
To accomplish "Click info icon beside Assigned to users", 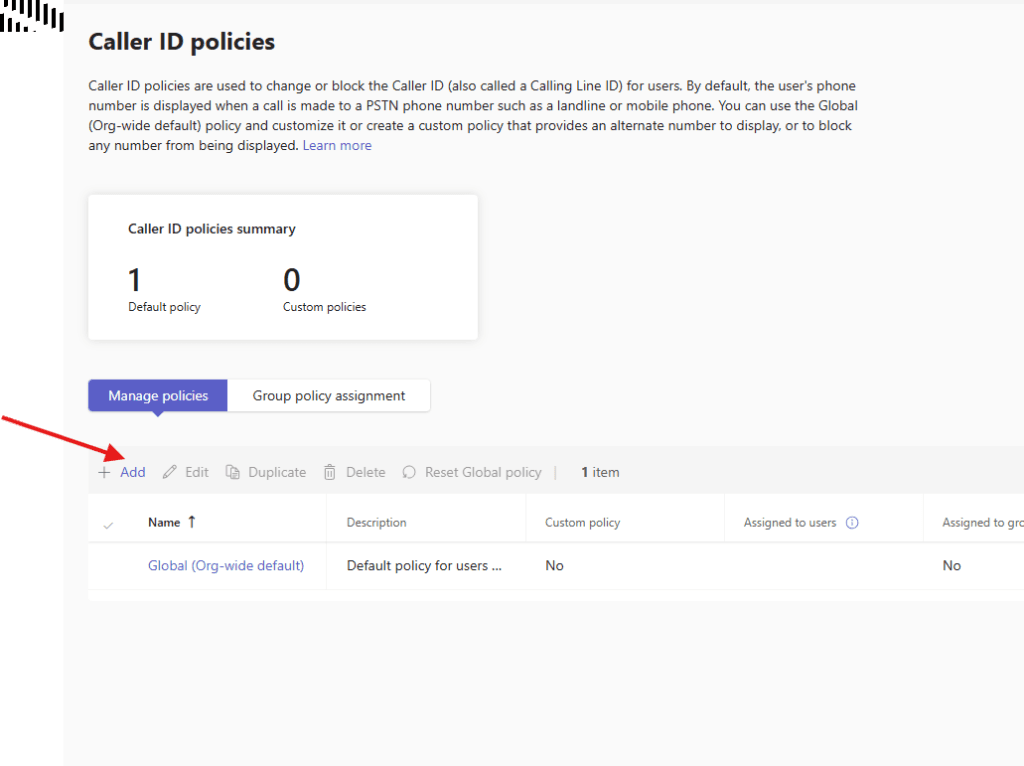I will point(852,522).
